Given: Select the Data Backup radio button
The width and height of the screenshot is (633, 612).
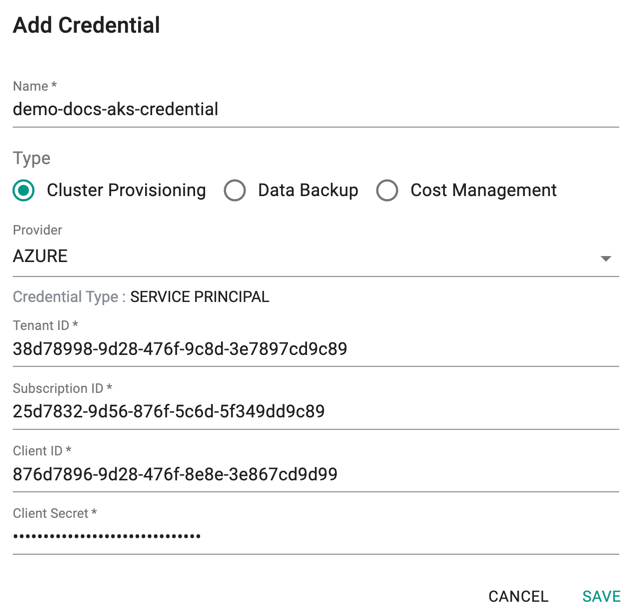Looking at the screenshot, I should (235, 190).
